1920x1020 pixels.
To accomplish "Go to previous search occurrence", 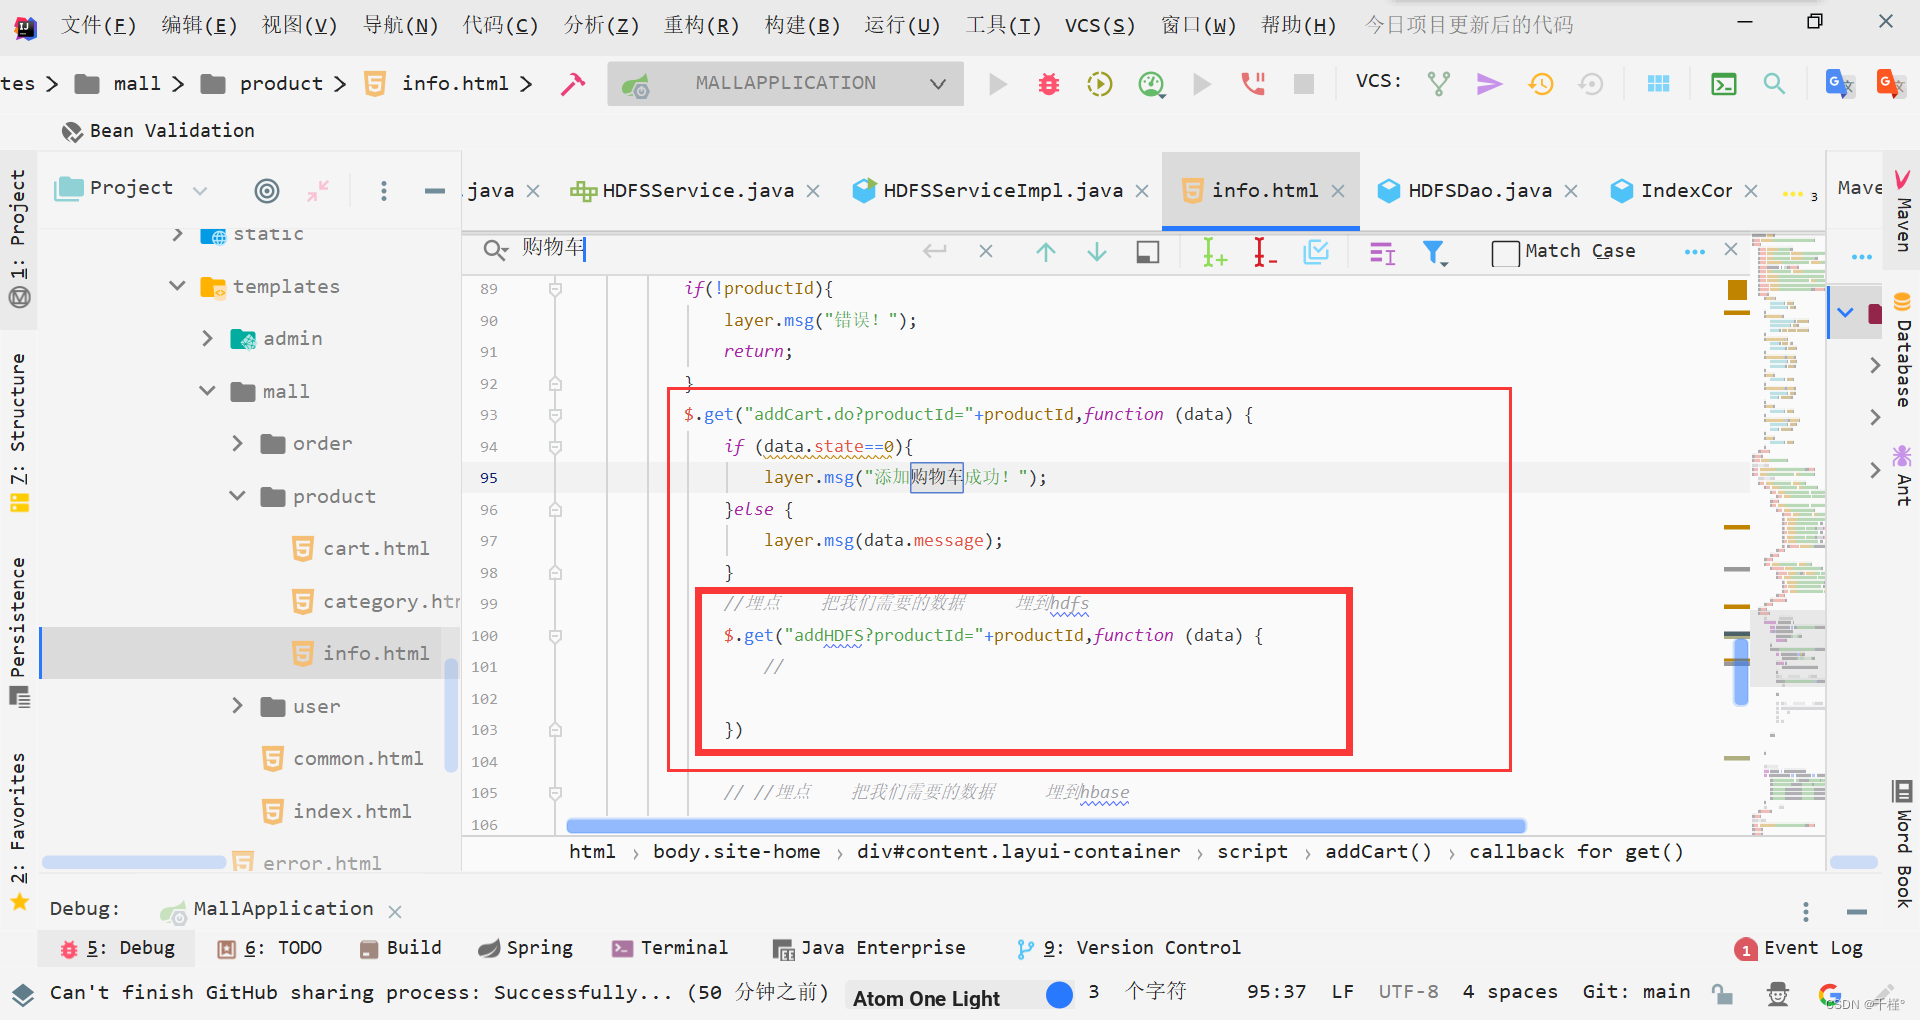I will click(x=1045, y=252).
